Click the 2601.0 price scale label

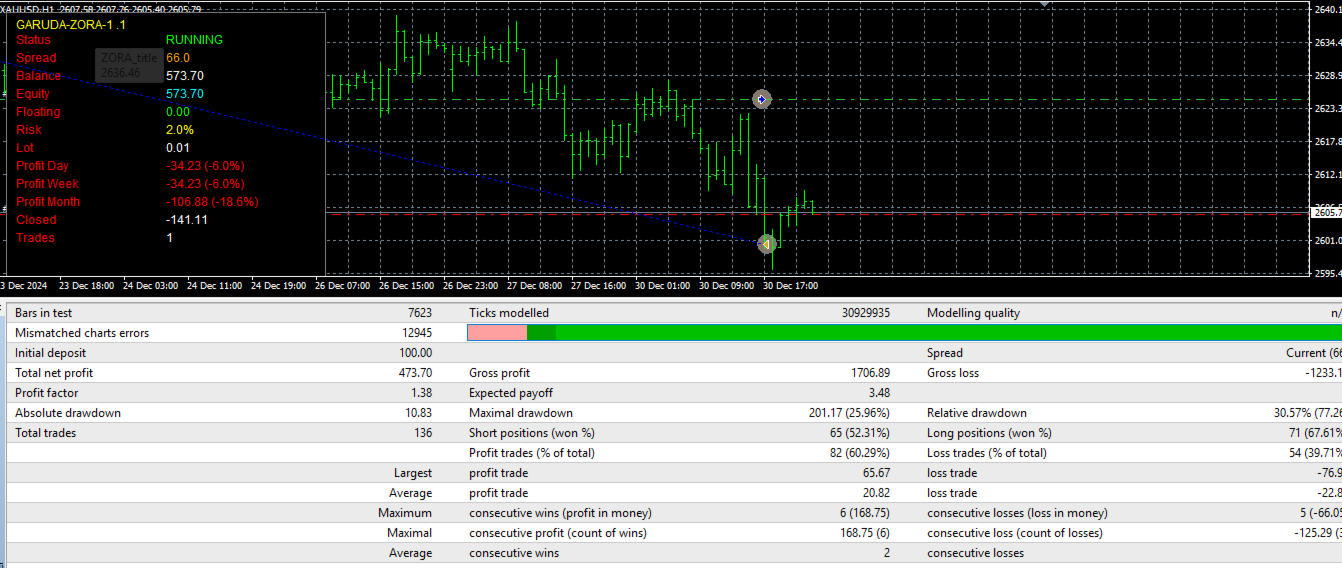pos(1326,241)
